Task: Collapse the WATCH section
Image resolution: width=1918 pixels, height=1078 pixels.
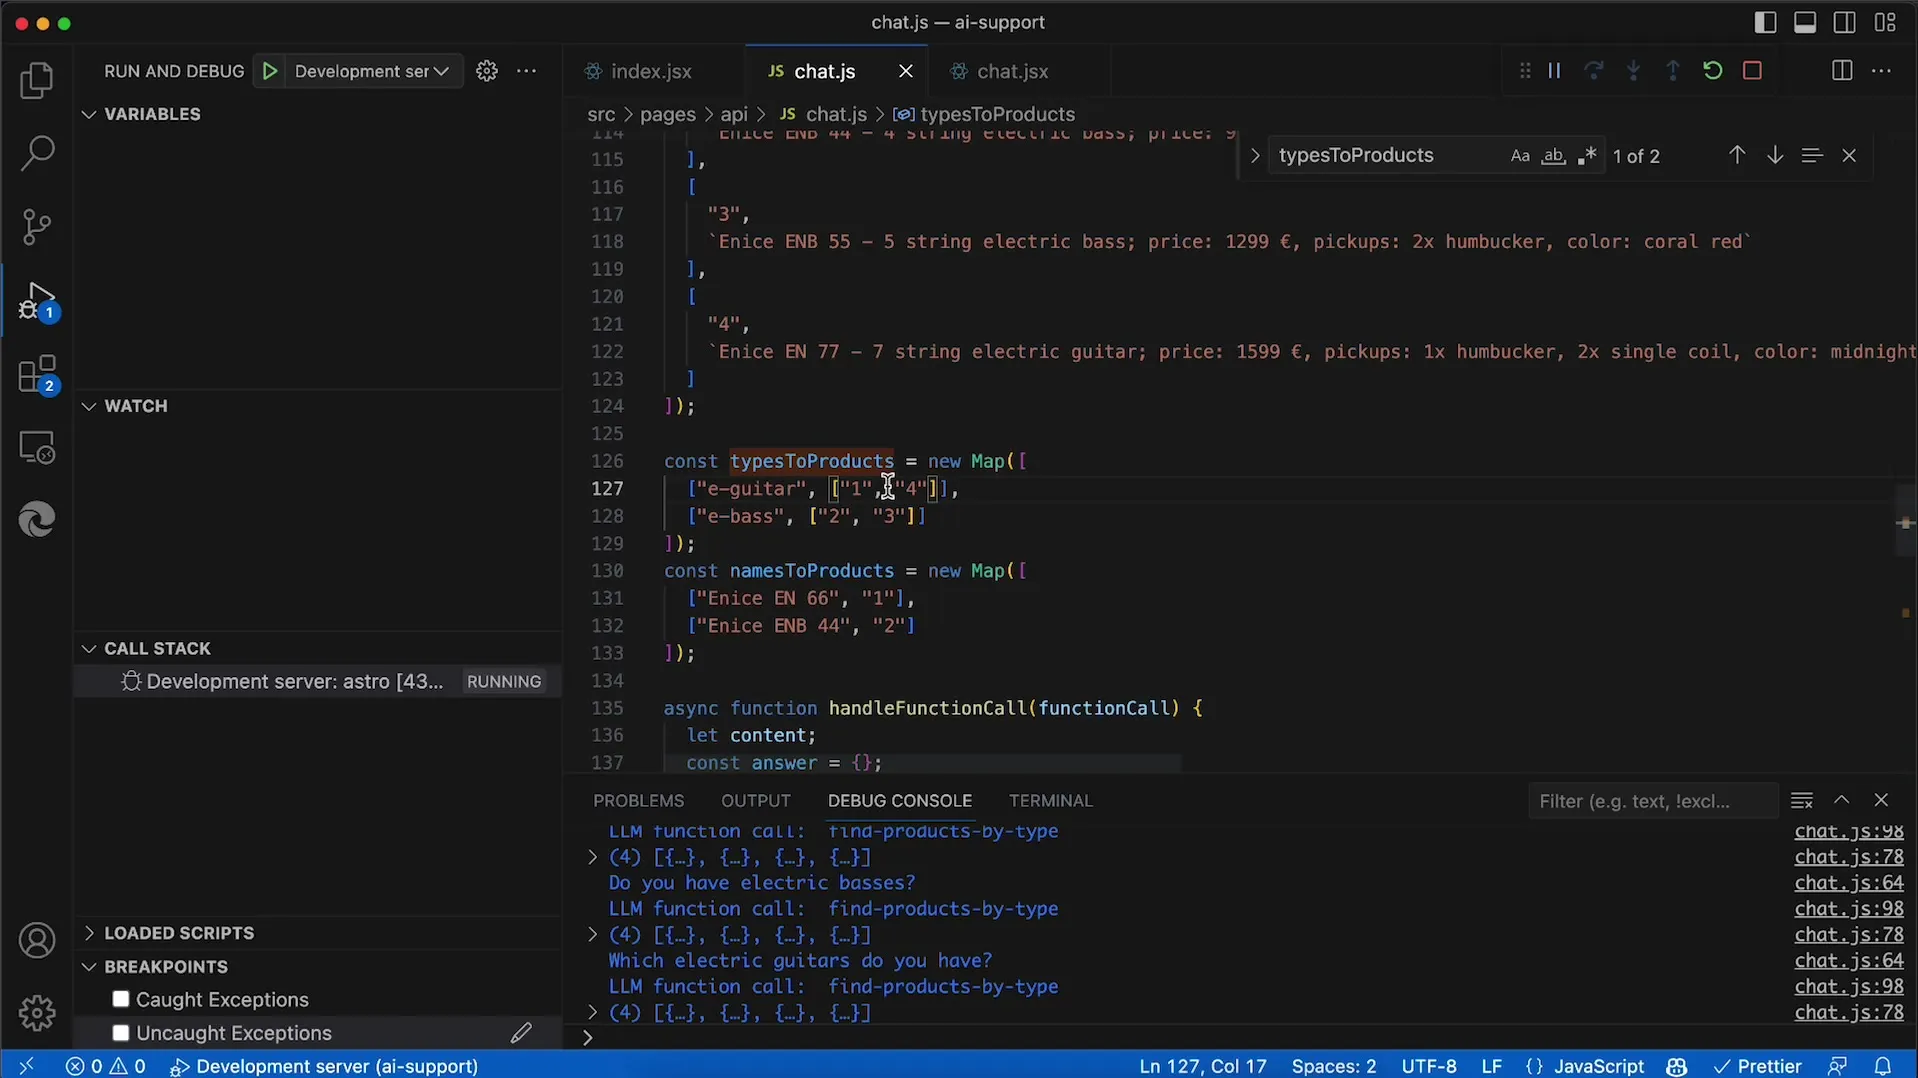Action: click(x=89, y=406)
